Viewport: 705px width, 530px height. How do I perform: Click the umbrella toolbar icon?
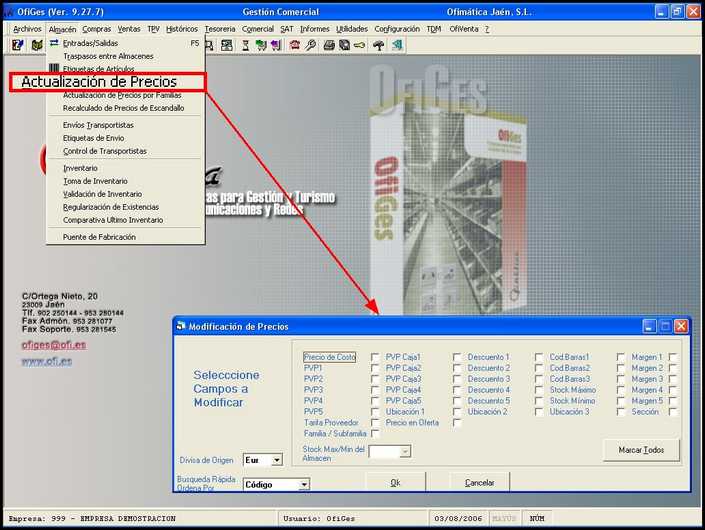coord(379,45)
